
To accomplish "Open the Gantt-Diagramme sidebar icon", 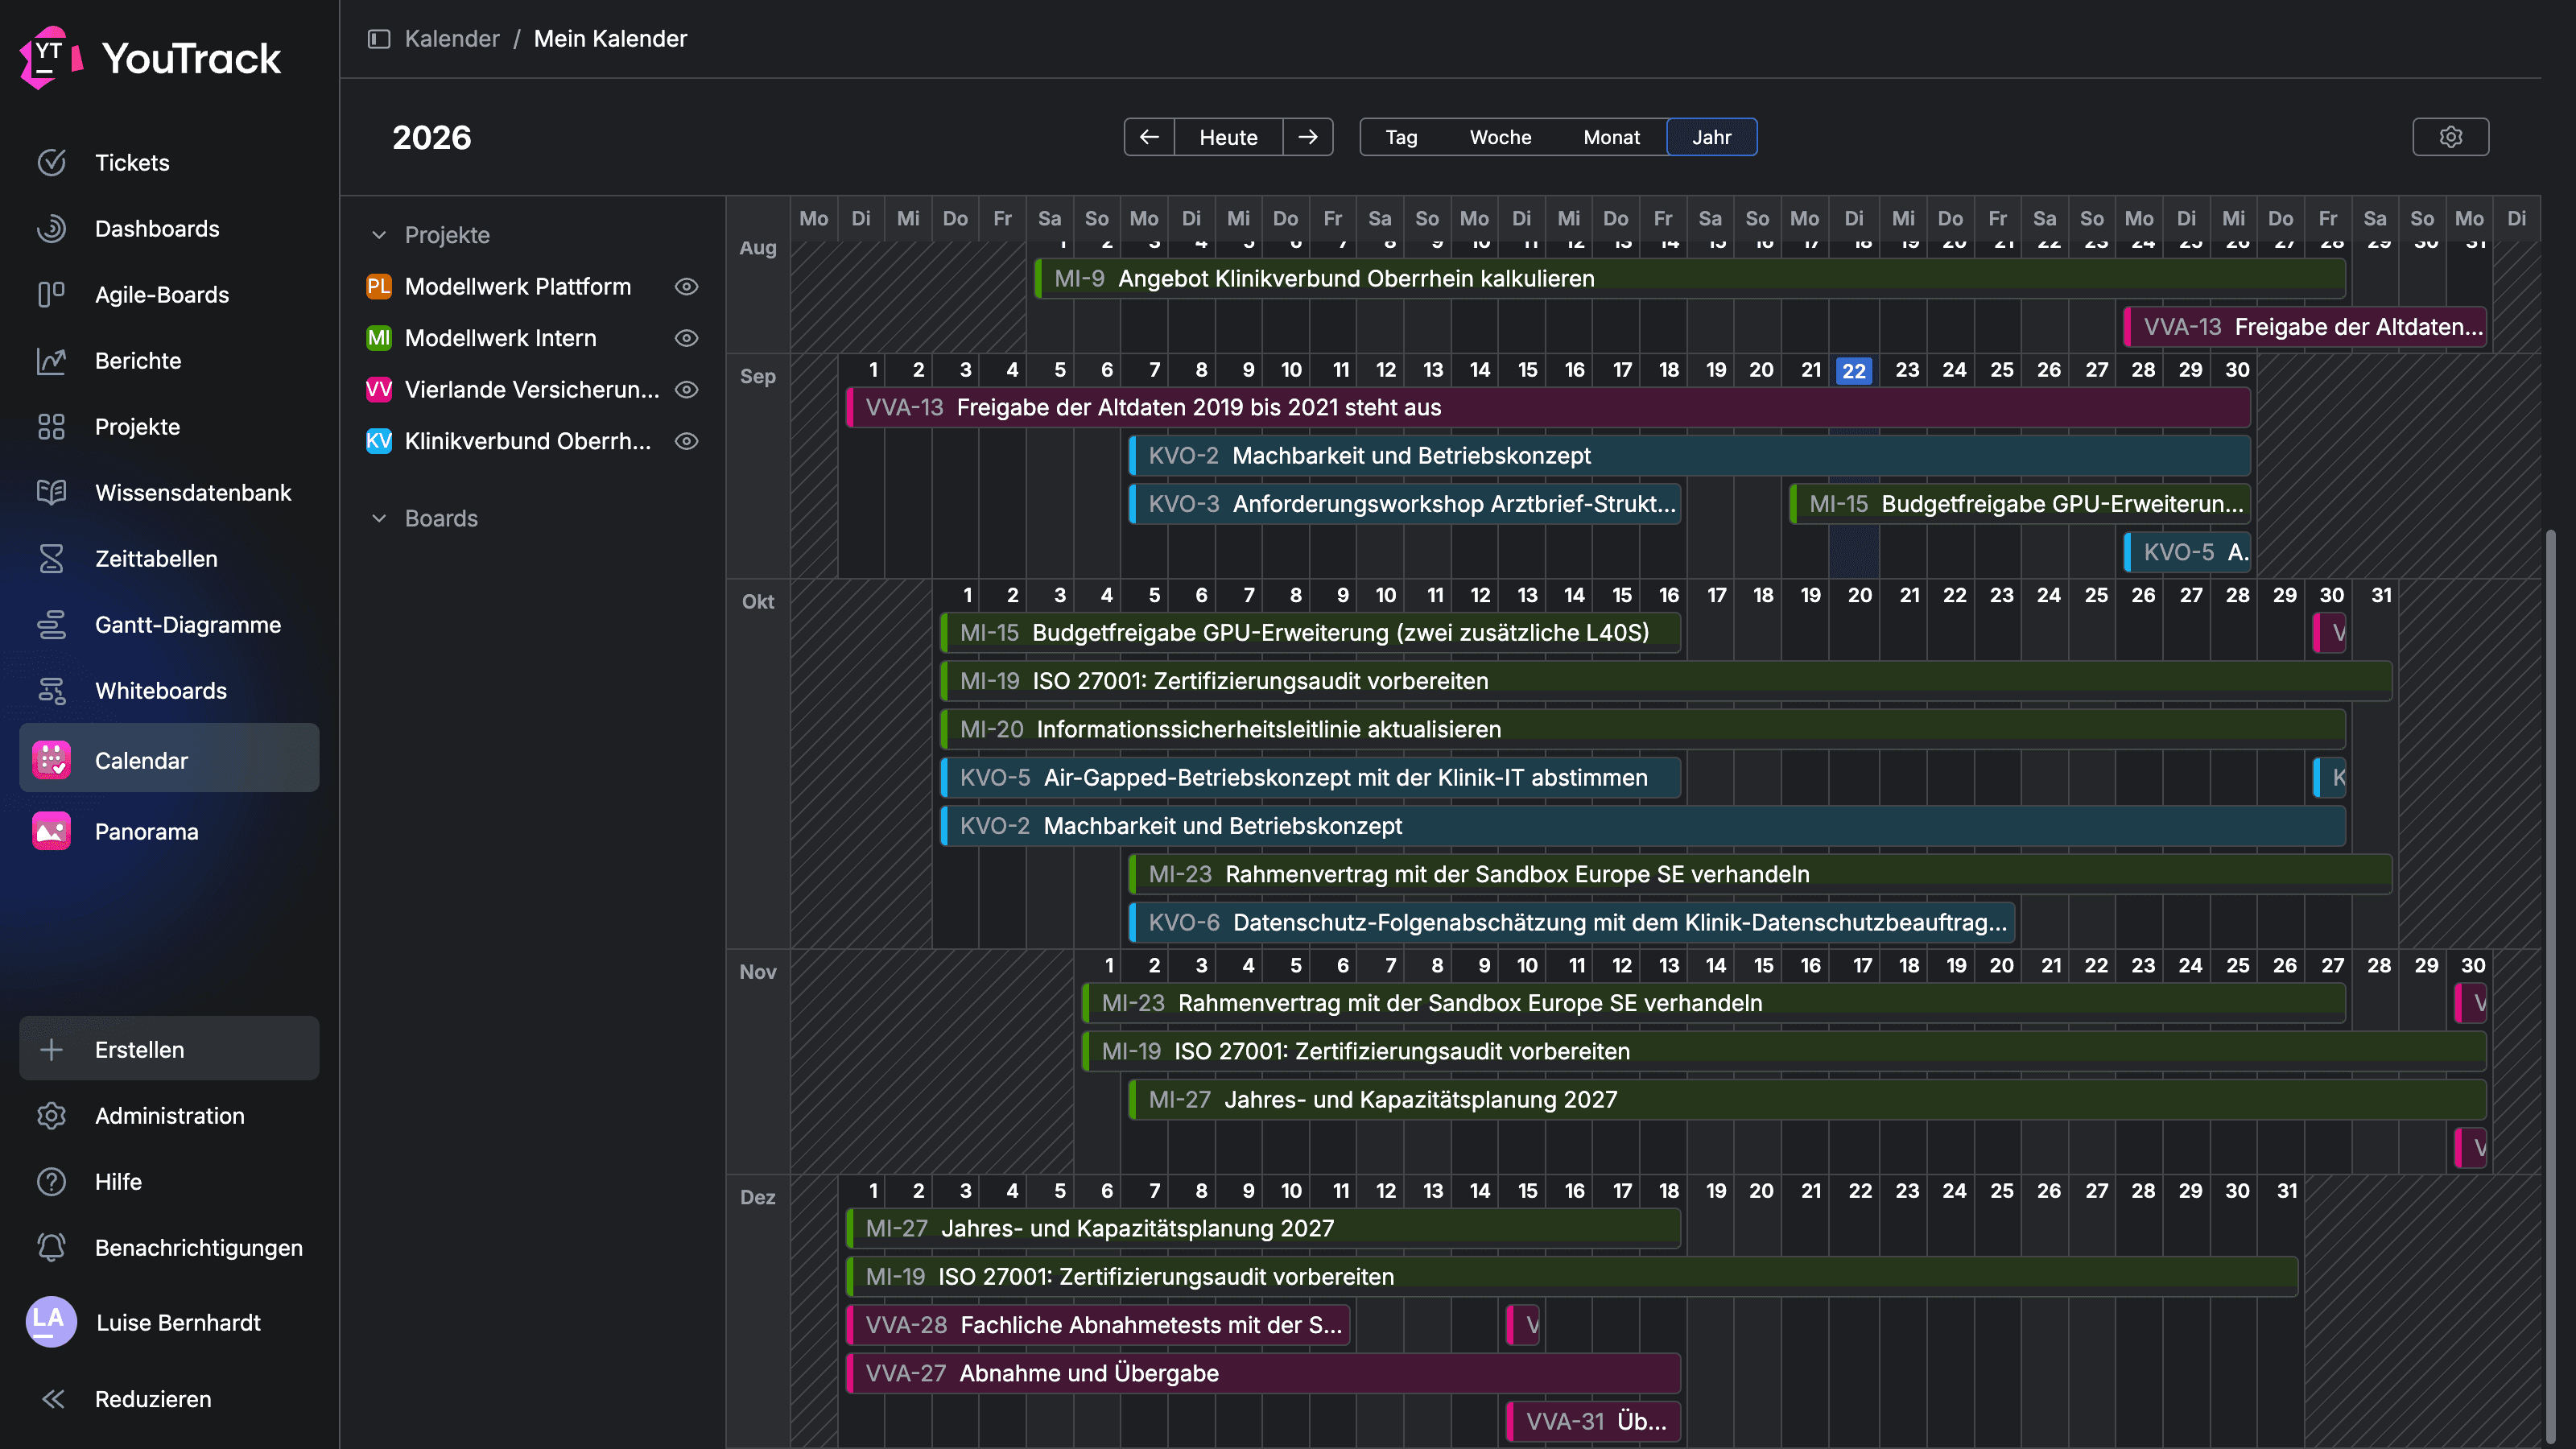I will click(51, 625).
